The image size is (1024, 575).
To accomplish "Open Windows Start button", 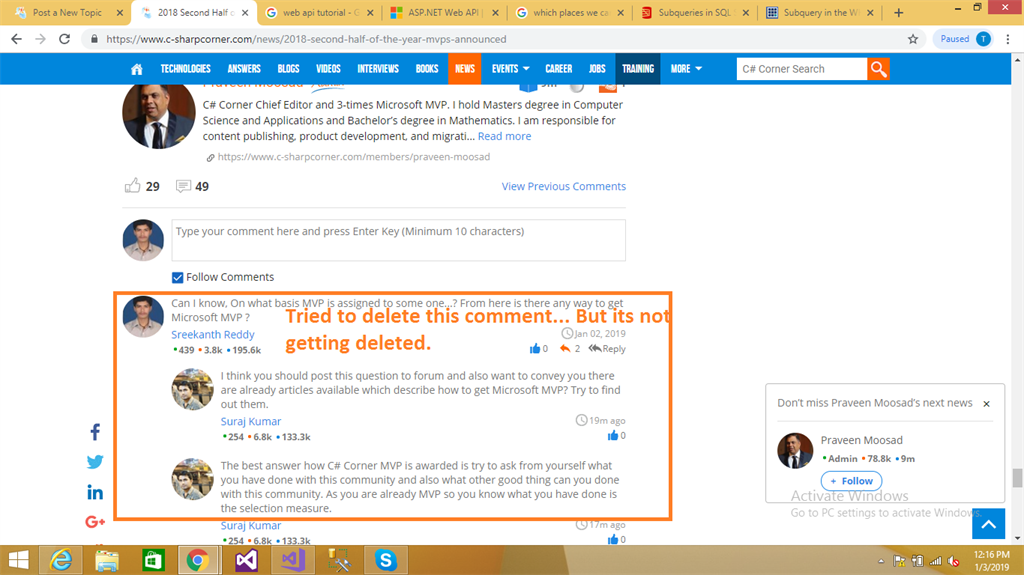I will (x=18, y=560).
